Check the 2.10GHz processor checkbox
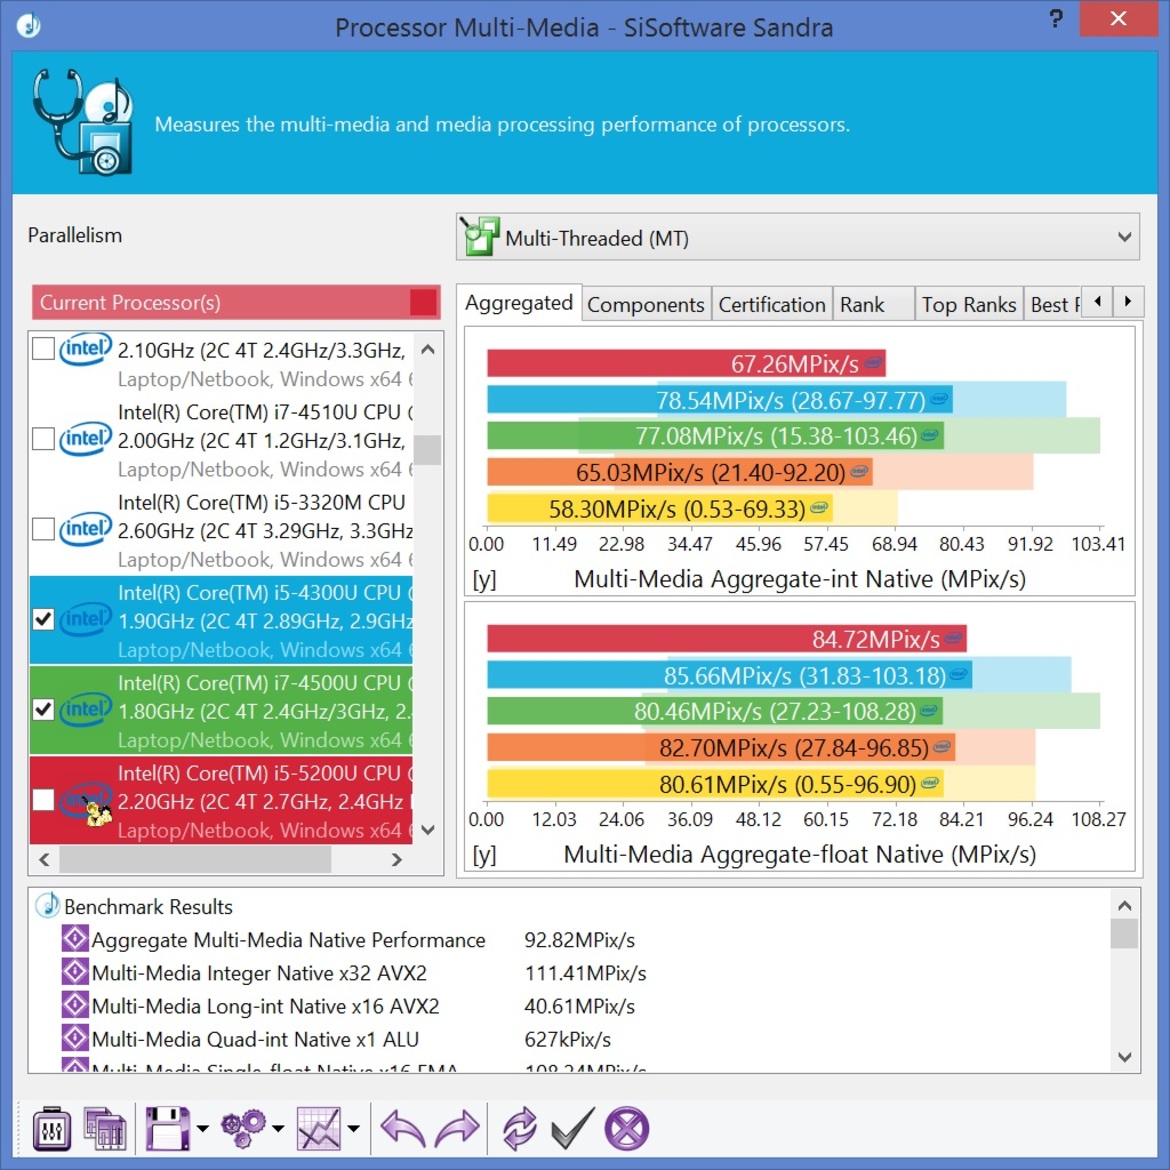 43,348
